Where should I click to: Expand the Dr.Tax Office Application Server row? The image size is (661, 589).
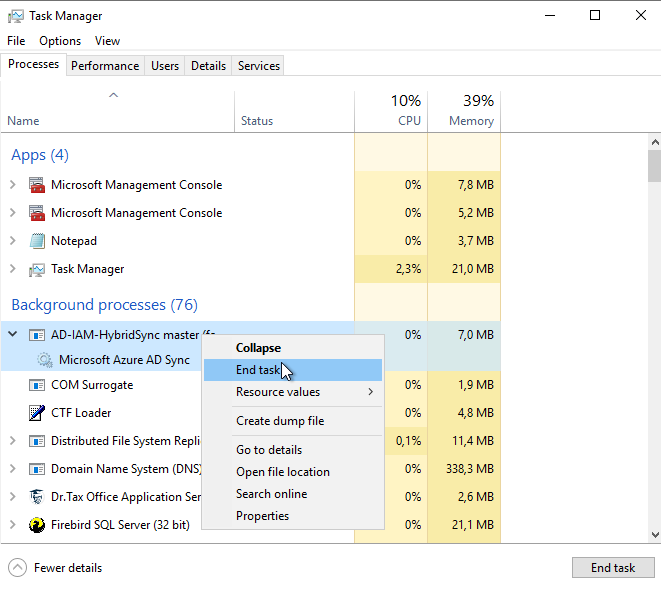tap(13, 497)
